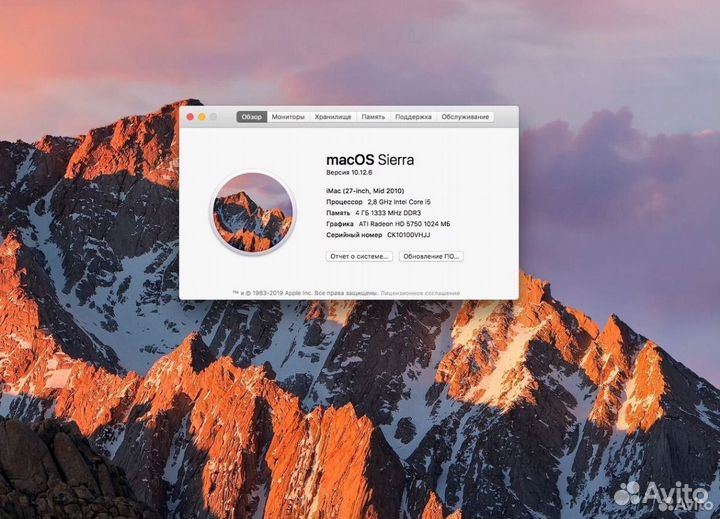Open the Лицензионное соглашение link

(x=420, y=293)
